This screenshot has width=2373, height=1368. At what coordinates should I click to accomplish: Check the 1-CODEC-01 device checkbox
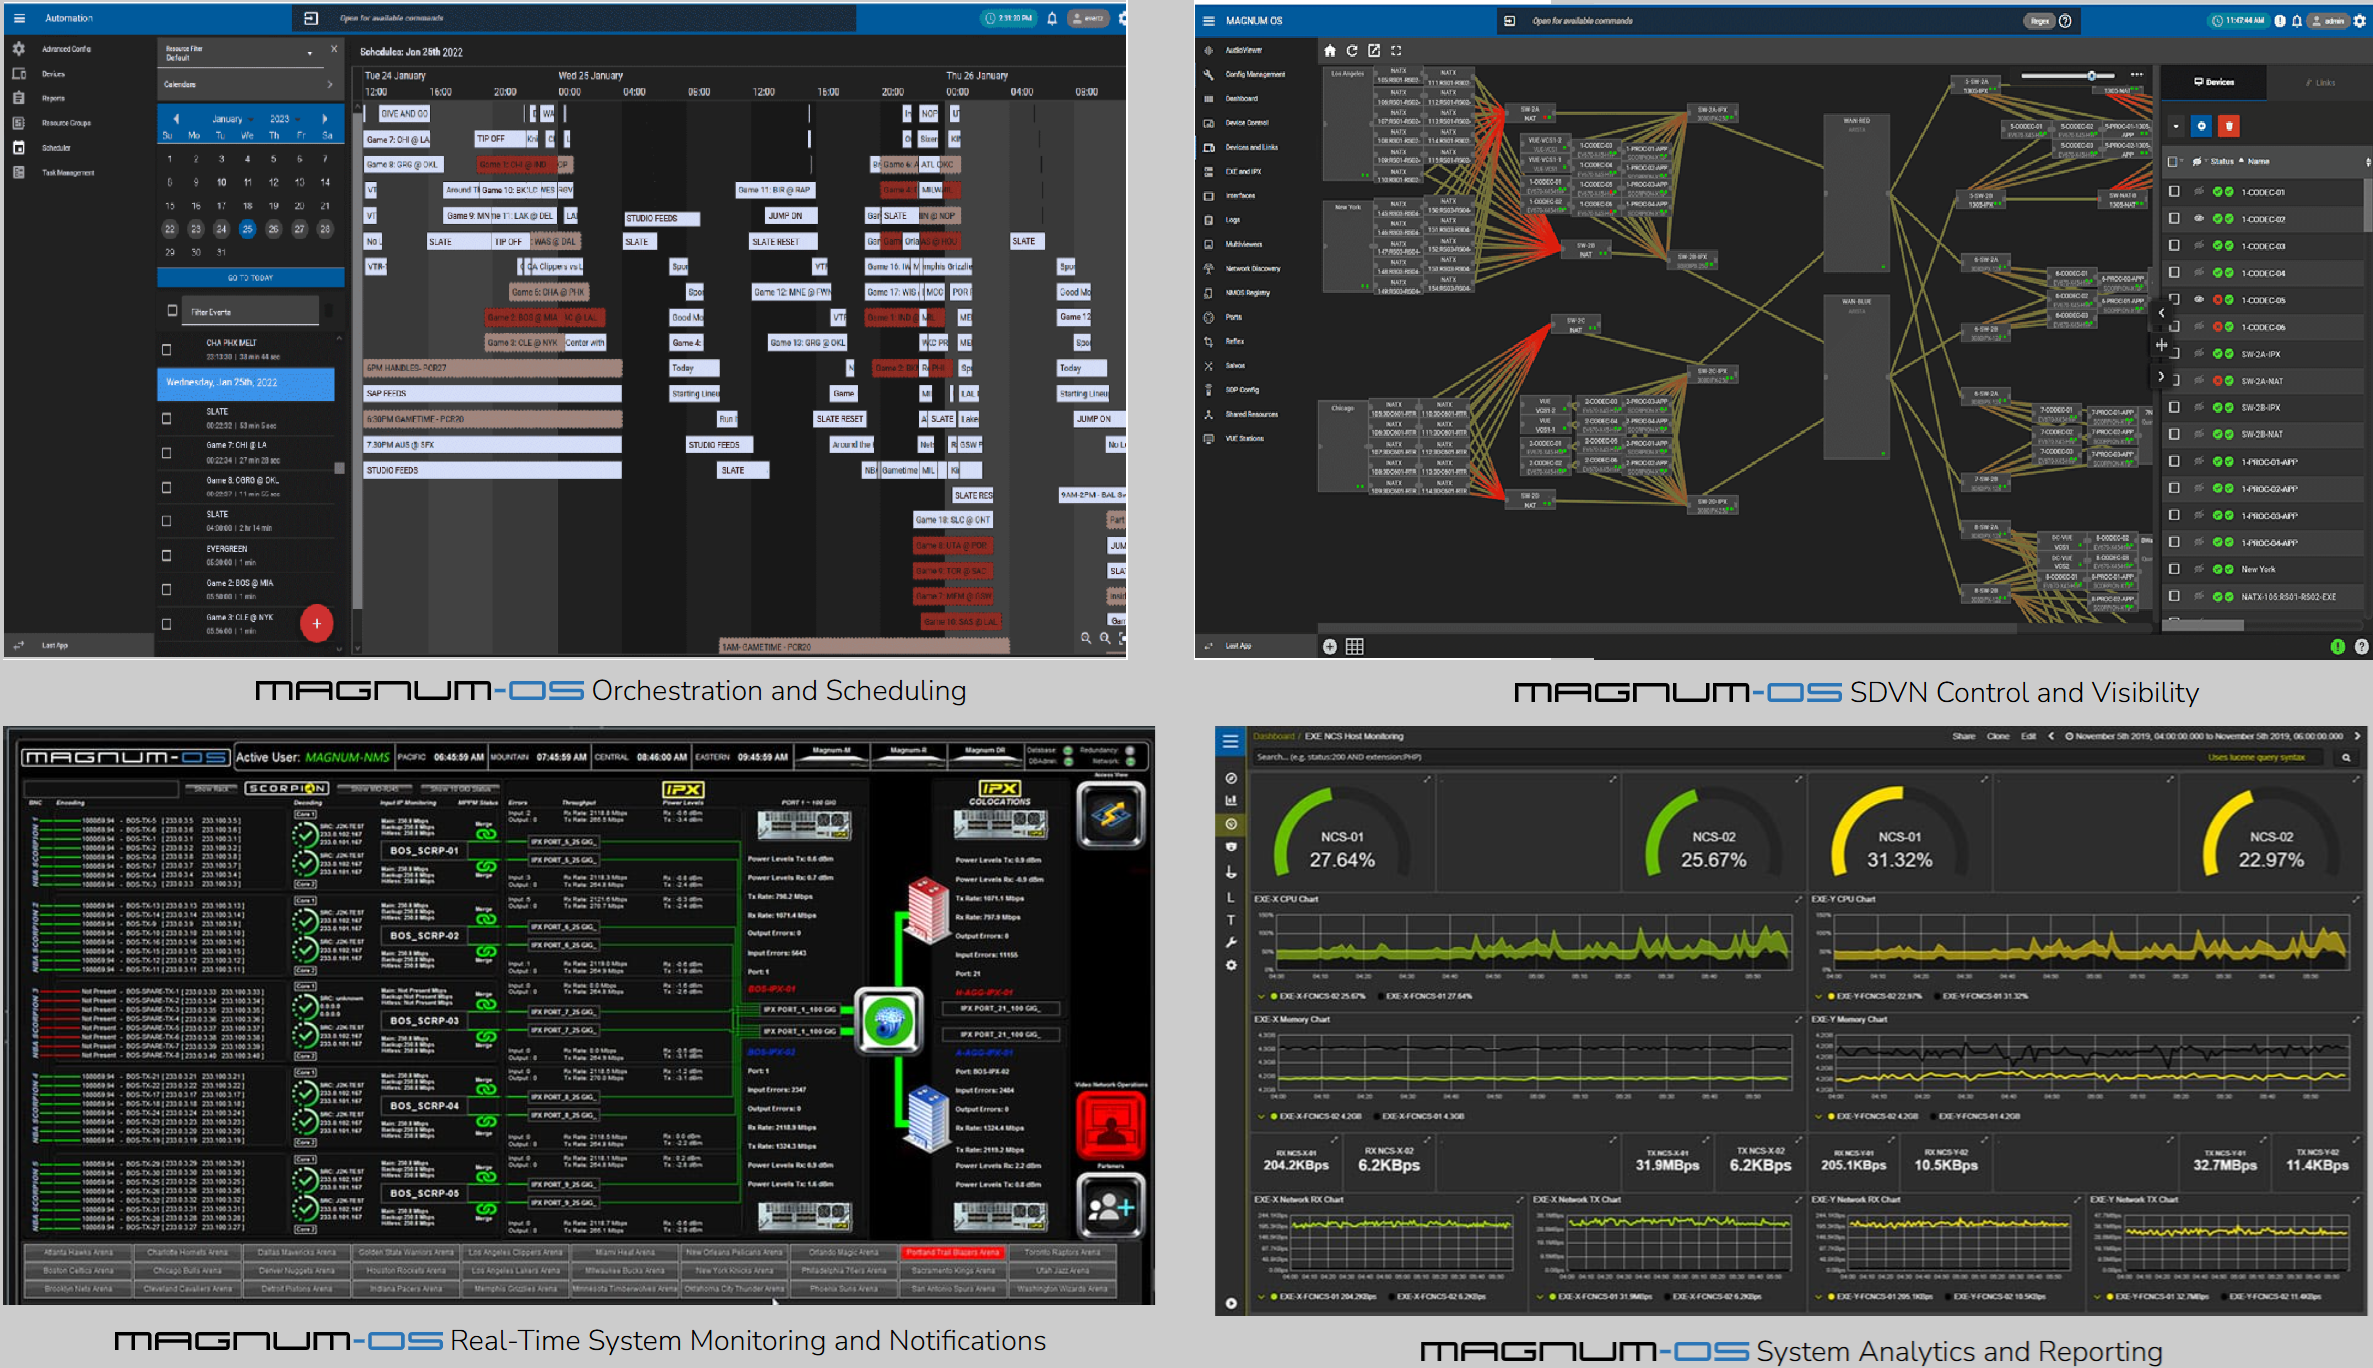click(x=2174, y=191)
